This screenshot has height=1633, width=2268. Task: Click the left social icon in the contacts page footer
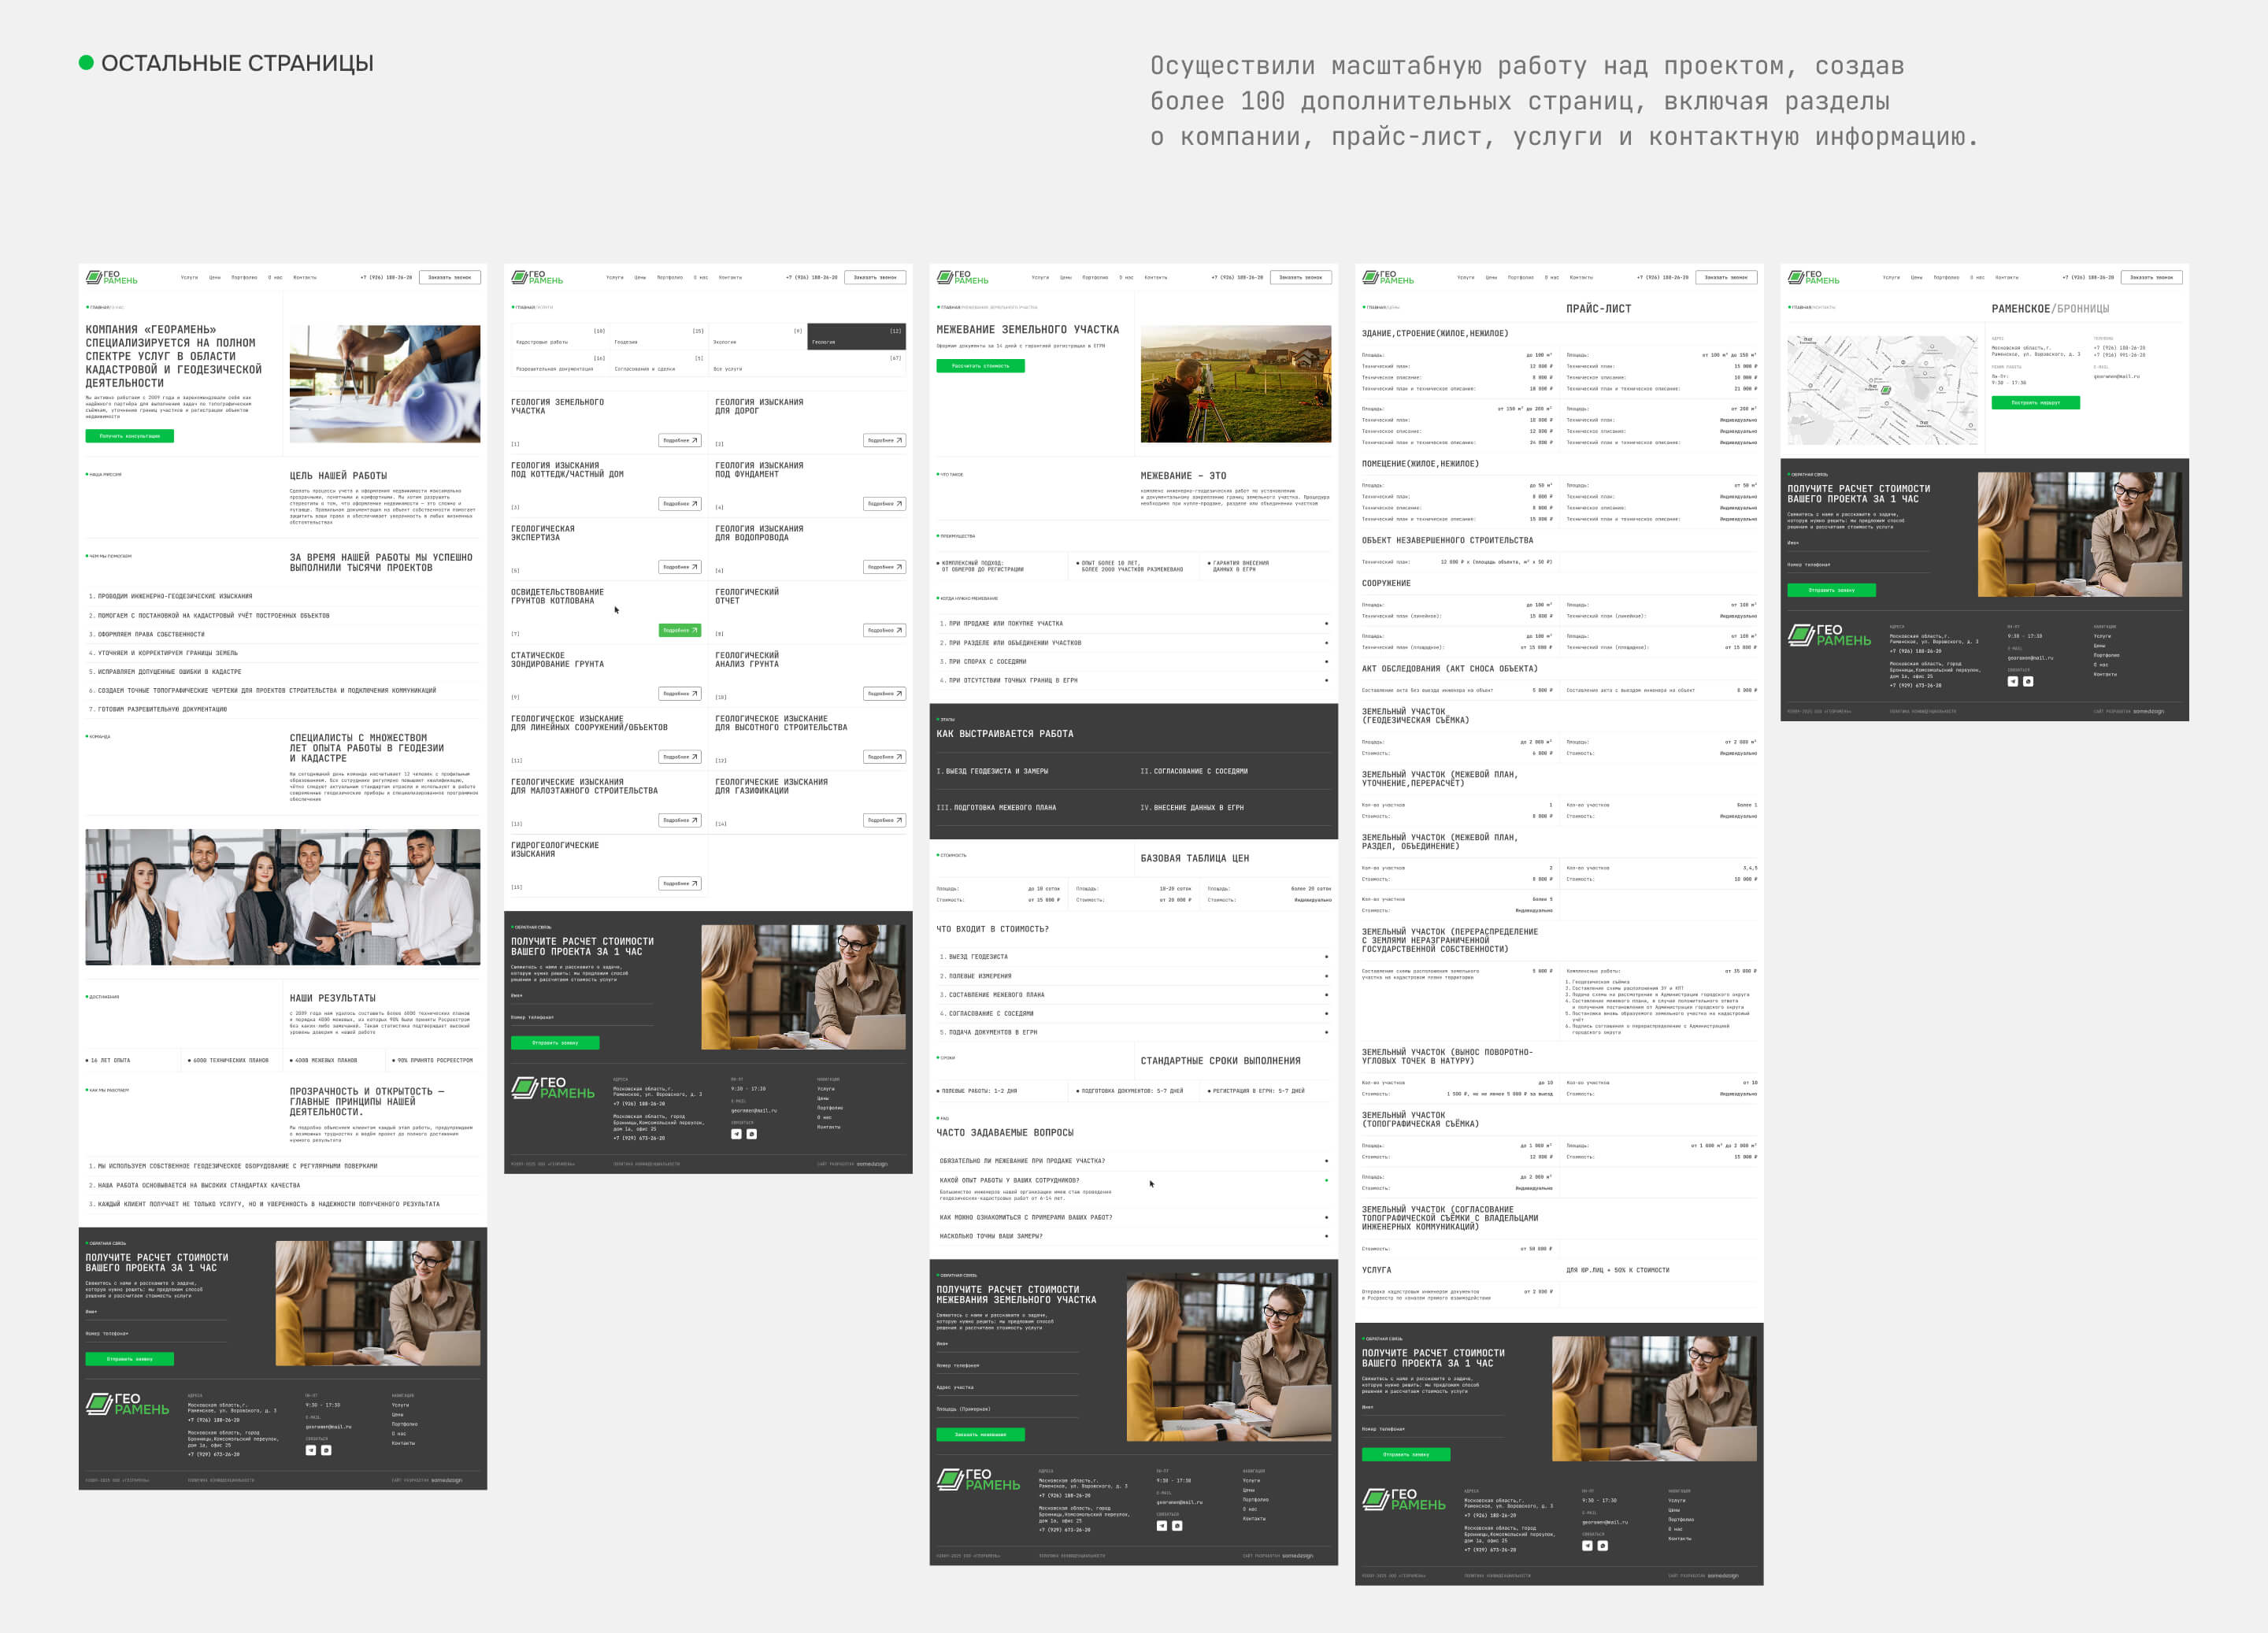(x=2012, y=681)
